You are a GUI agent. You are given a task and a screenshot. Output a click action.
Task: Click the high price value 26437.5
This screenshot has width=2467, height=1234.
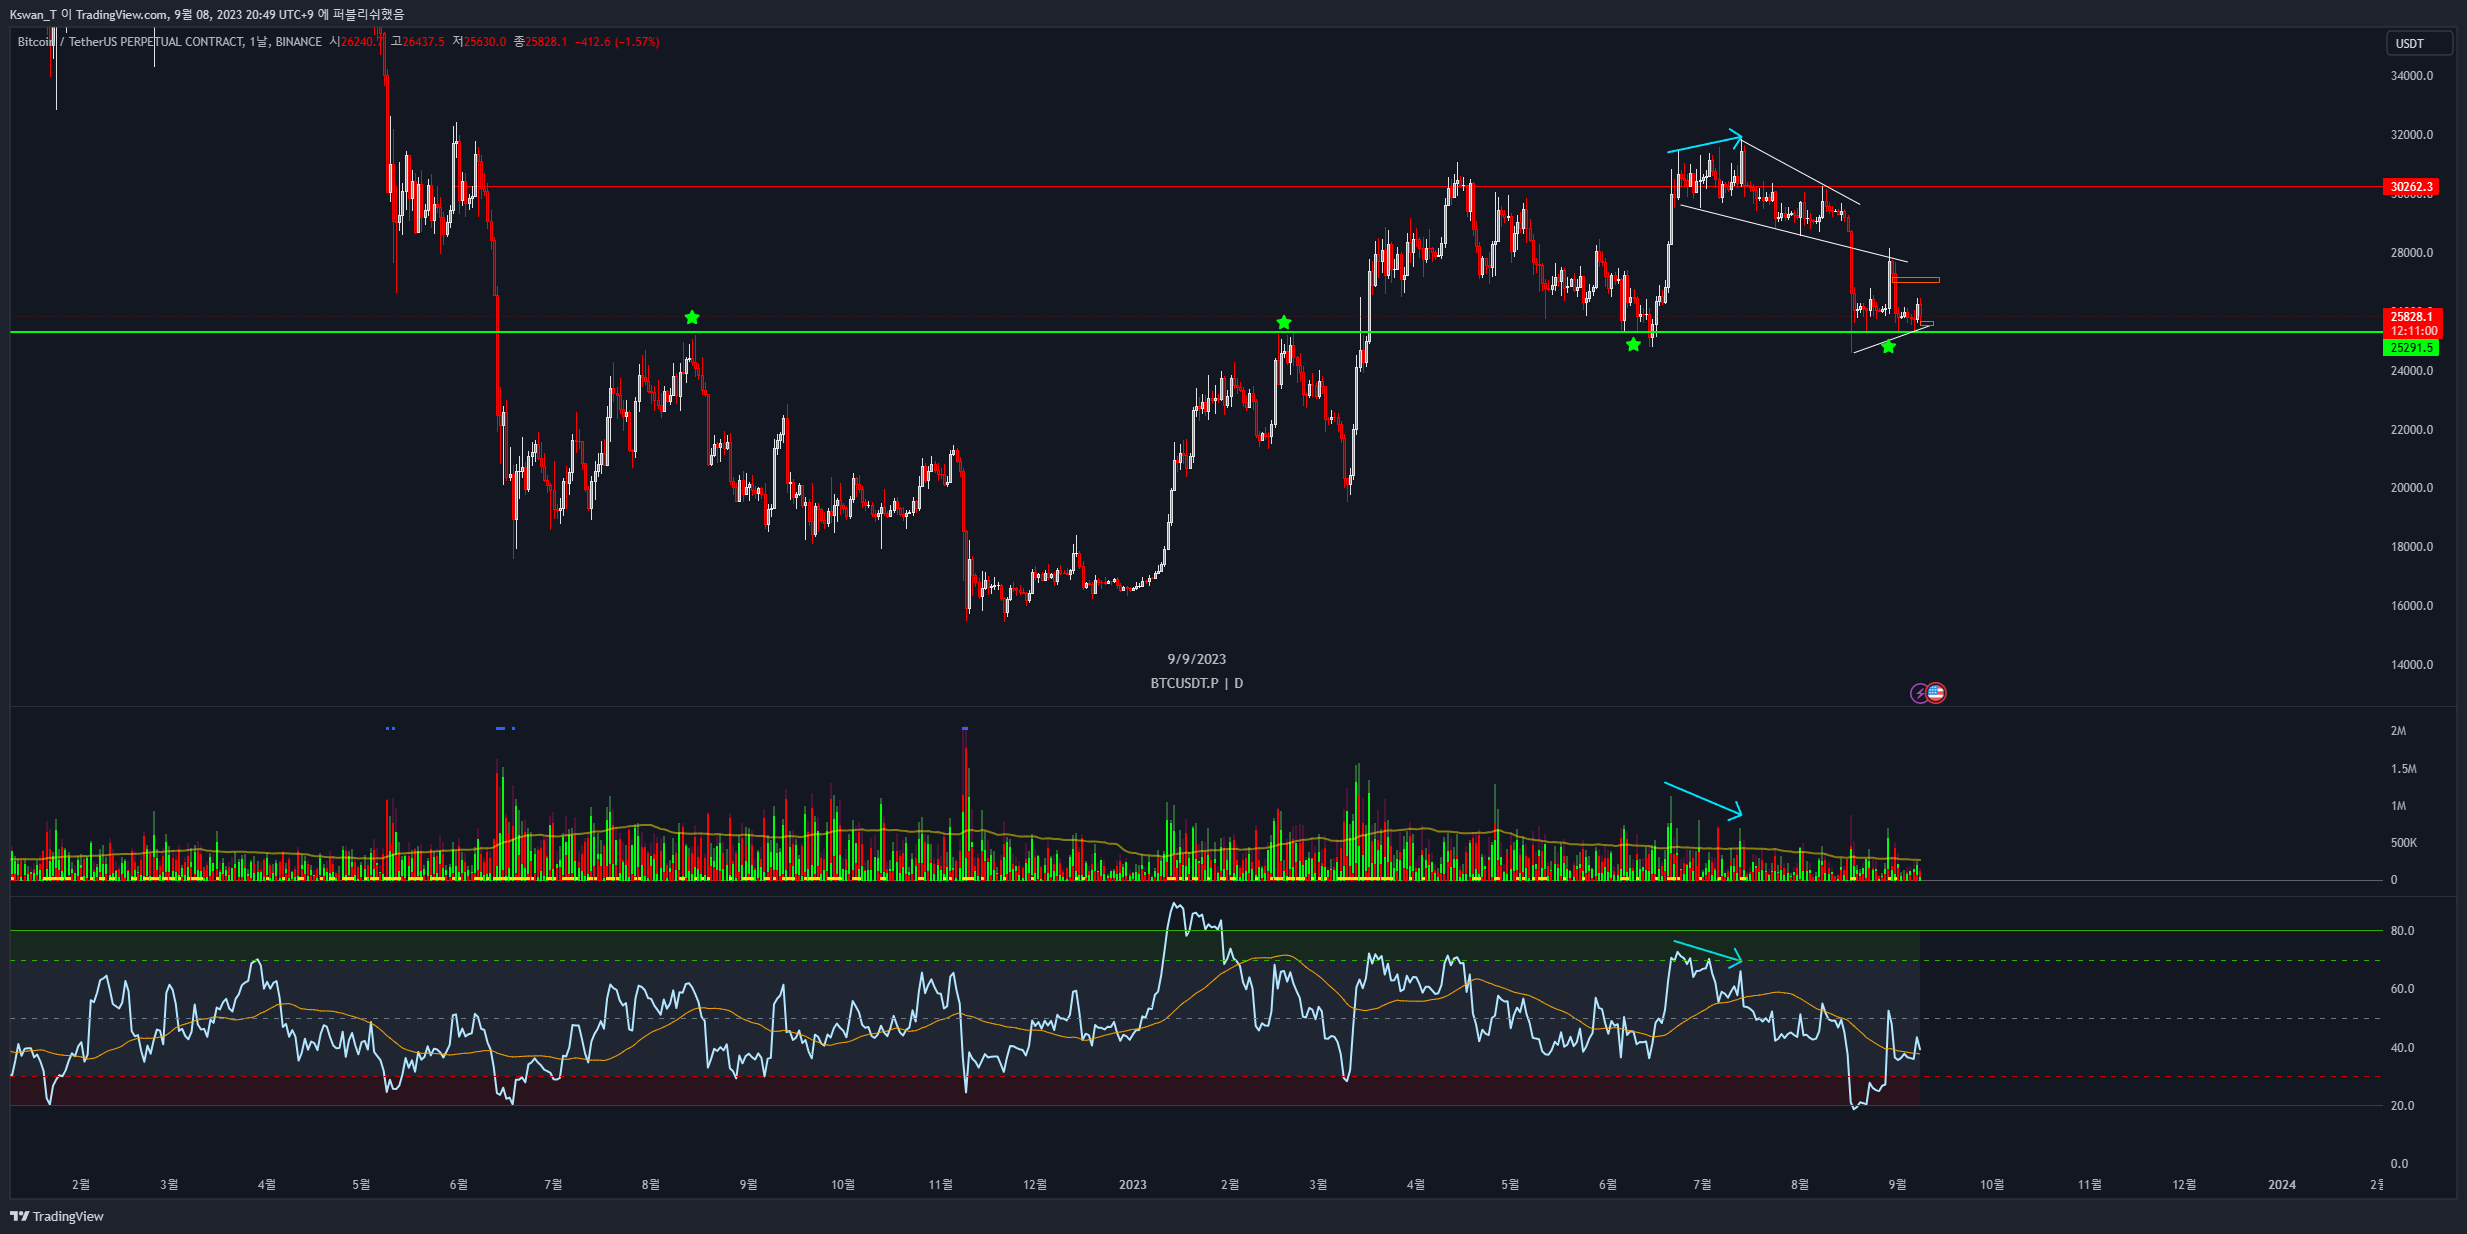click(x=423, y=42)
